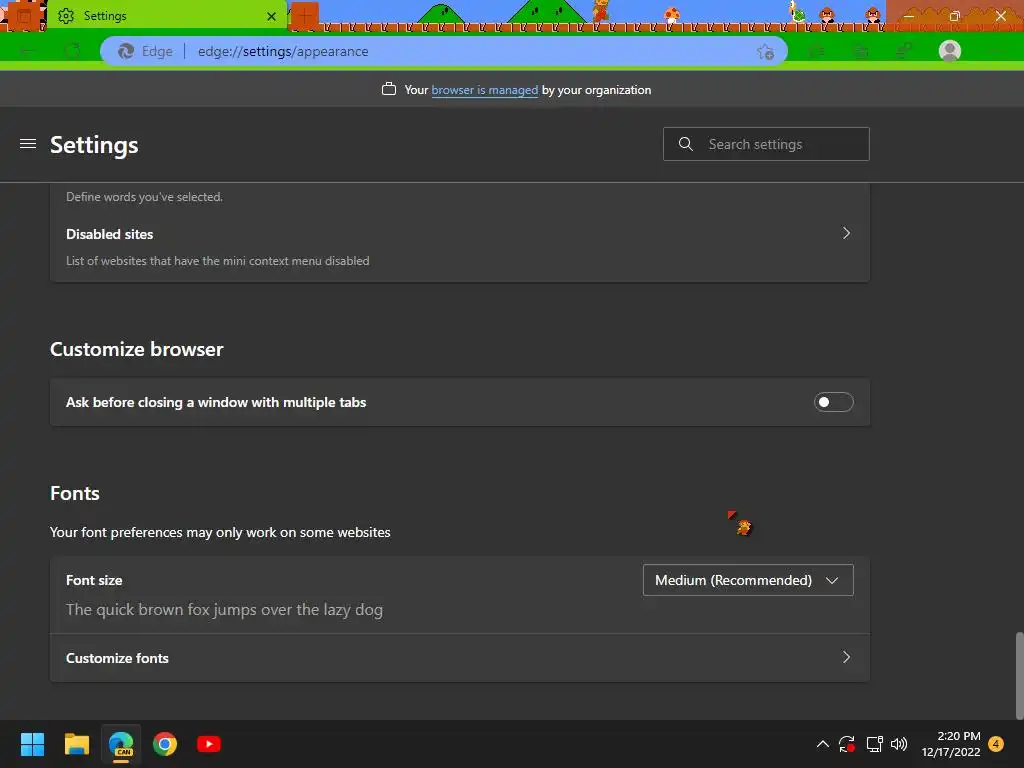Open the tab actions menu icon
The width and height of the screenshot is (1024, 768).
[24, 16]
